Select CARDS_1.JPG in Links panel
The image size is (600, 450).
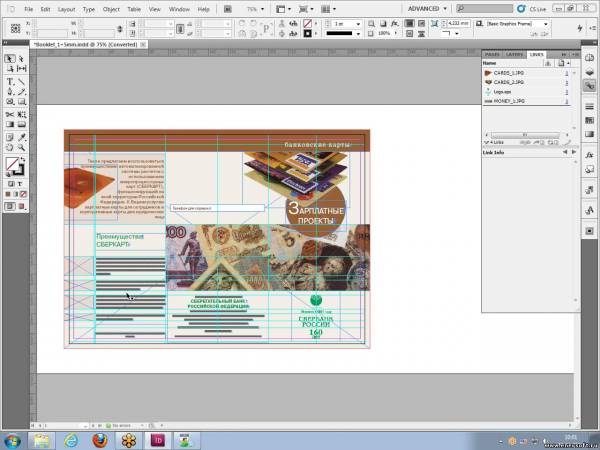[x=527, y=73]
